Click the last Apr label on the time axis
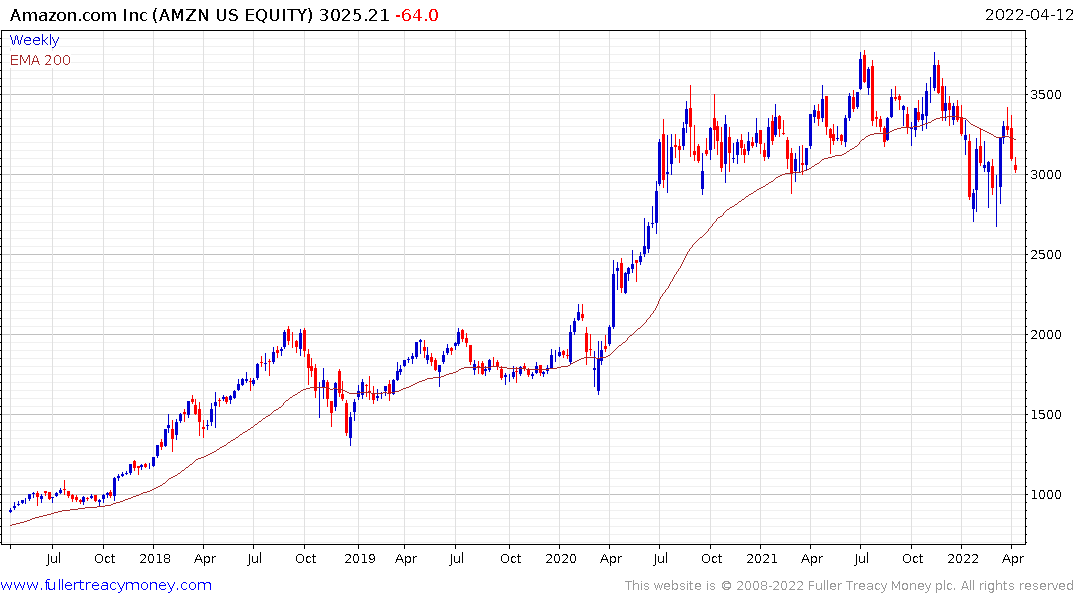The width and height of the screenshot is (1075, 600). click(x=1013, y=559)
